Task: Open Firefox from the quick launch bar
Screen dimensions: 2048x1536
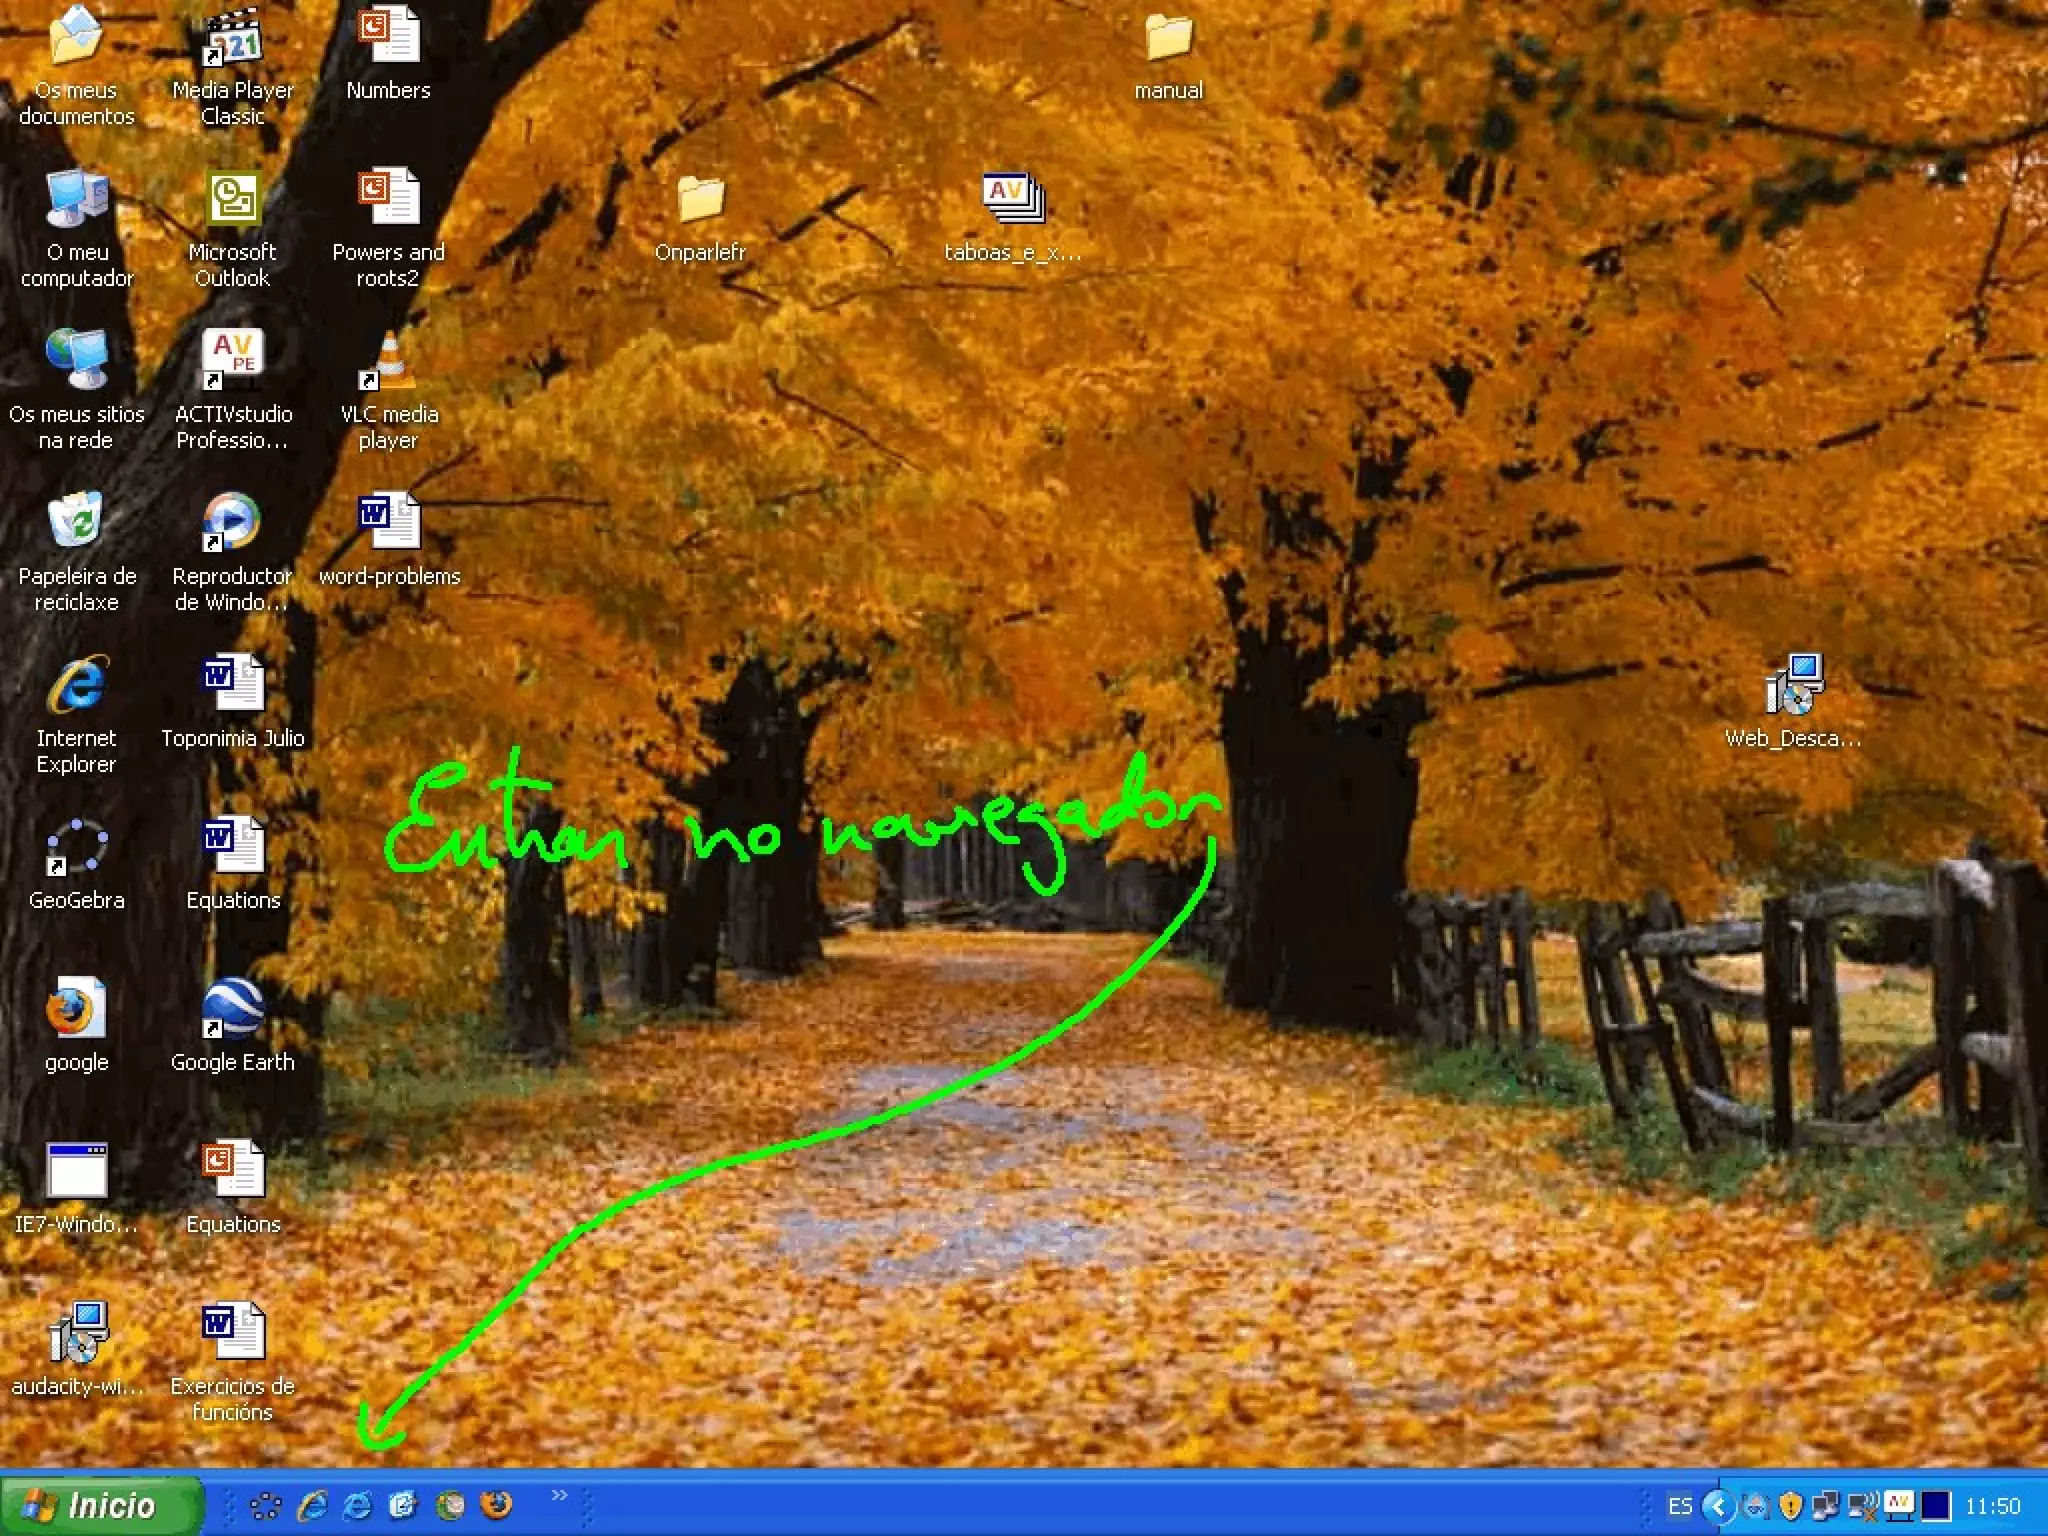Action: [x=496, y=1504]
